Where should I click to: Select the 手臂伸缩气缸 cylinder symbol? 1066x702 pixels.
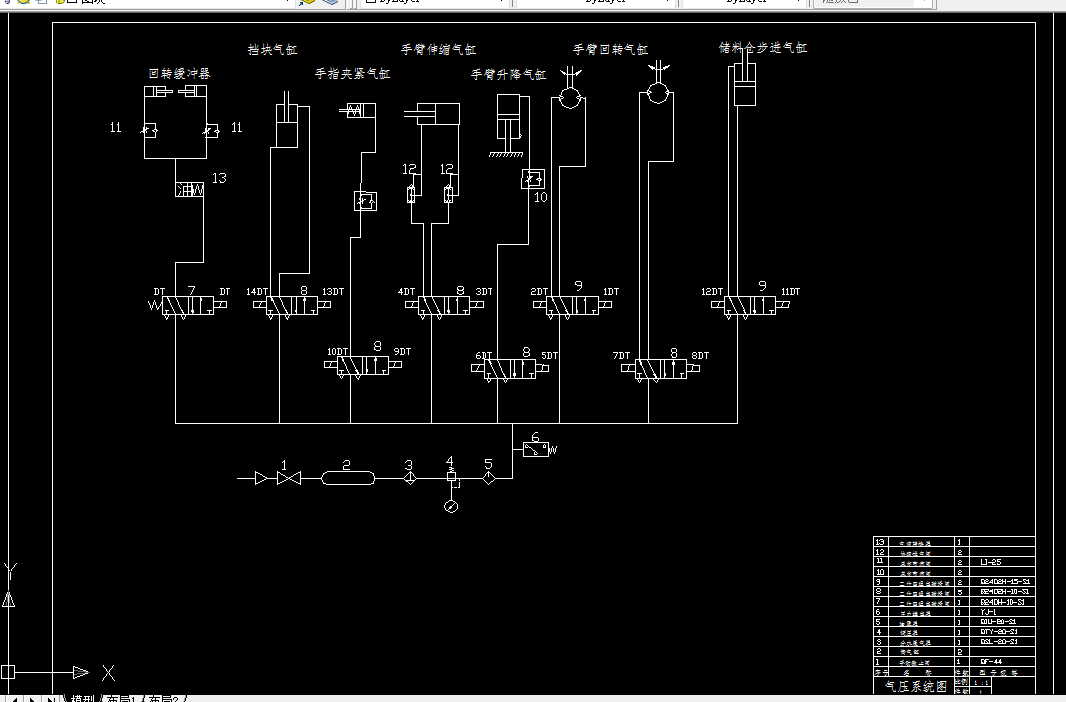[x=432, y=114]
